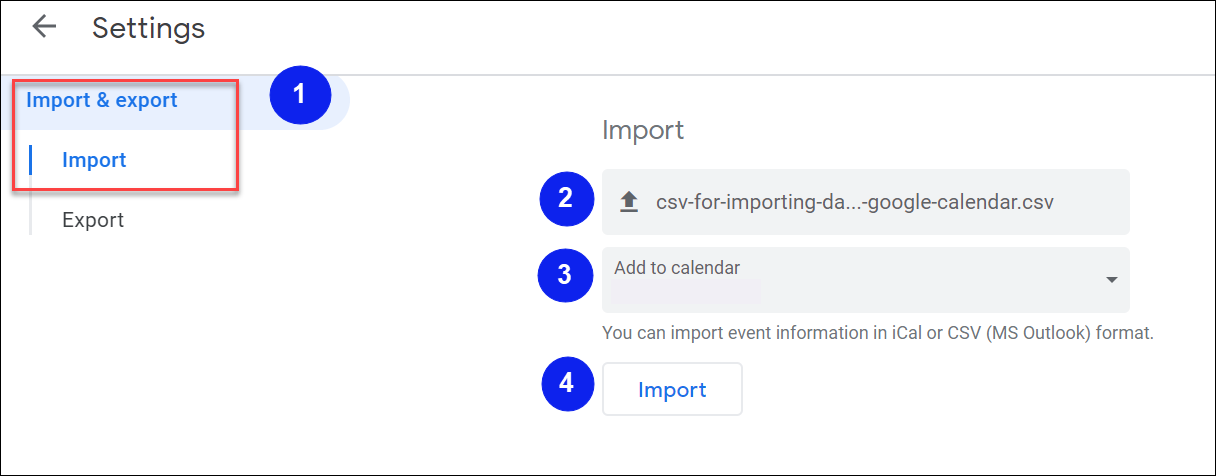Click the blue step 1 circle
The height and width of the screenshot is (476, 1216).
pyautogui.click(x=300, y=96)
